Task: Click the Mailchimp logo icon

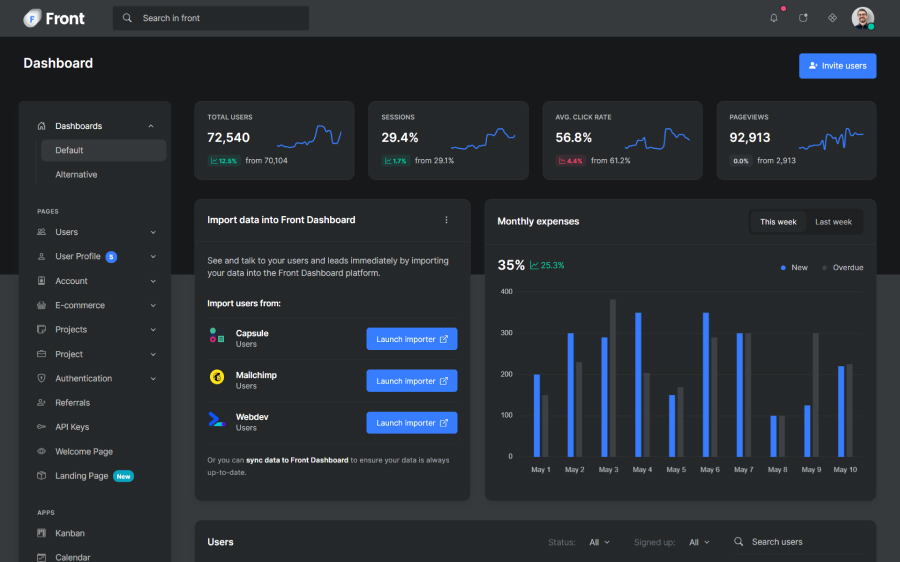Action: (216, 378)
